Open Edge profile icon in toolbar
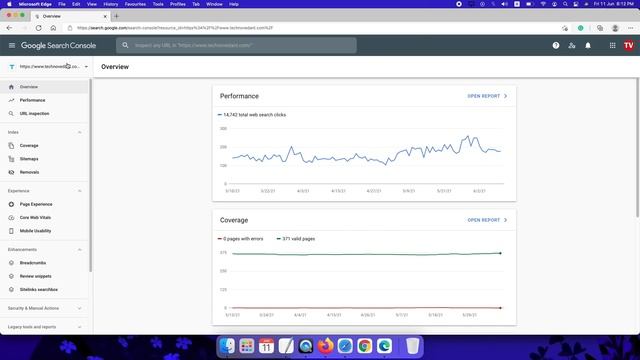640x360 pixels. 615,28
